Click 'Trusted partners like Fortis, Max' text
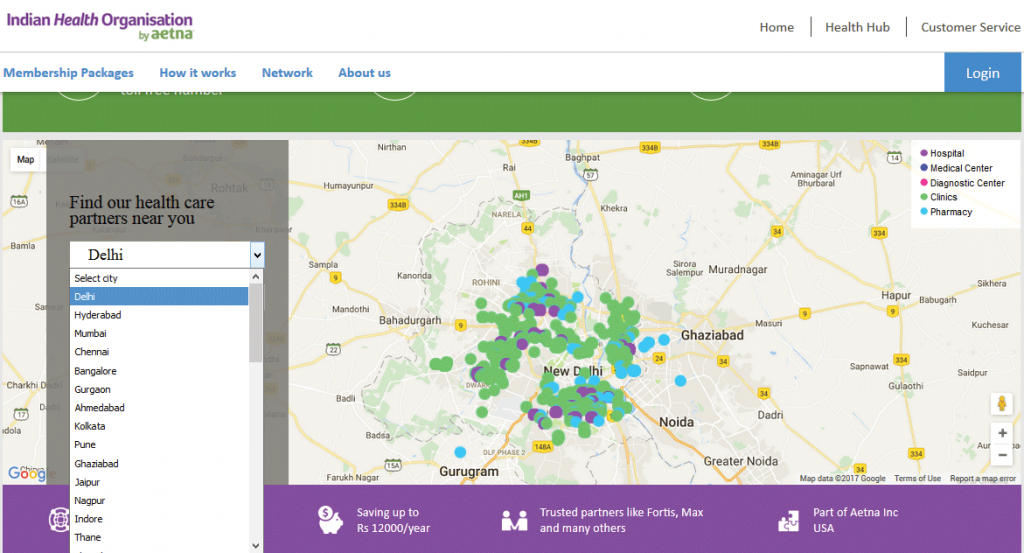 coord(621,513)
